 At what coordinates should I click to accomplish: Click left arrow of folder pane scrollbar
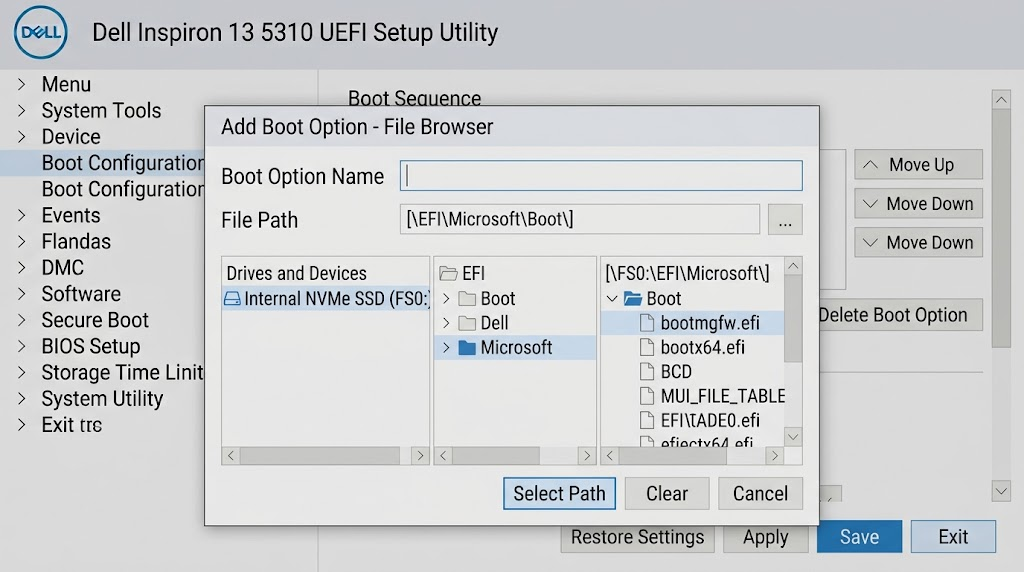pos(443,455)
